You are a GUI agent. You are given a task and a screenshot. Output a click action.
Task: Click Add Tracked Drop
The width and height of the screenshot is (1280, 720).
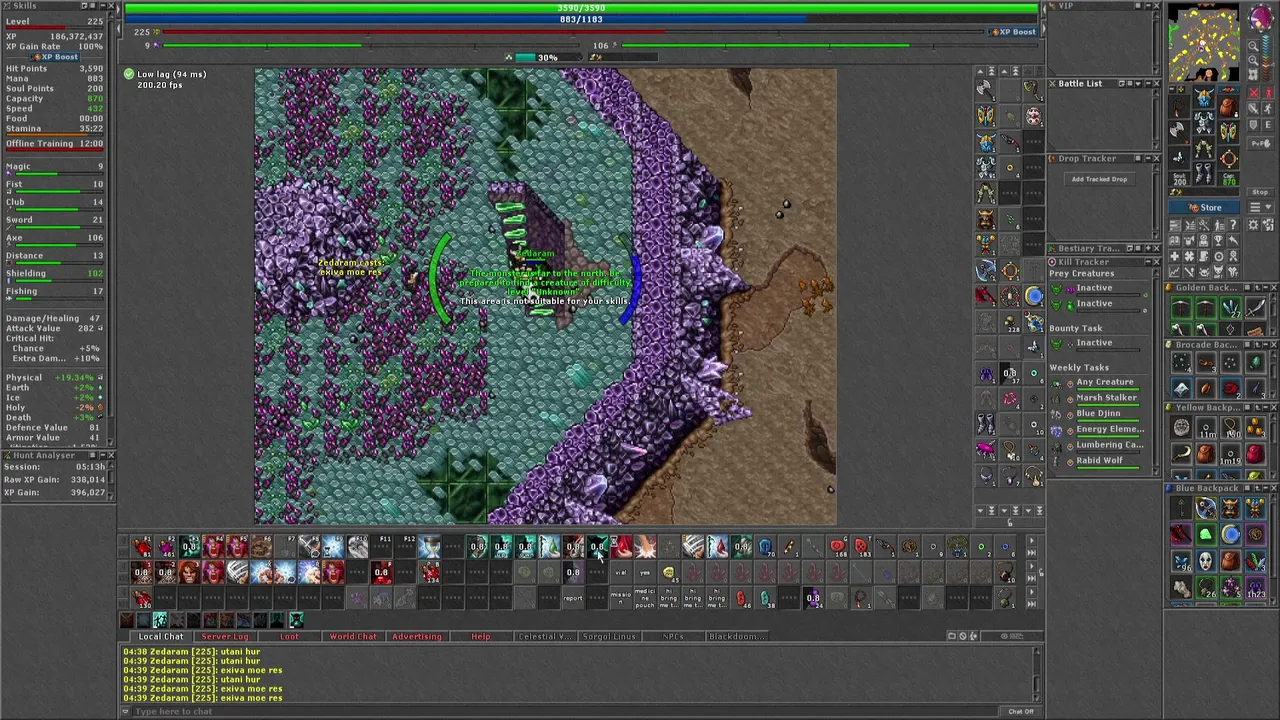click(x=1100, y=179)
